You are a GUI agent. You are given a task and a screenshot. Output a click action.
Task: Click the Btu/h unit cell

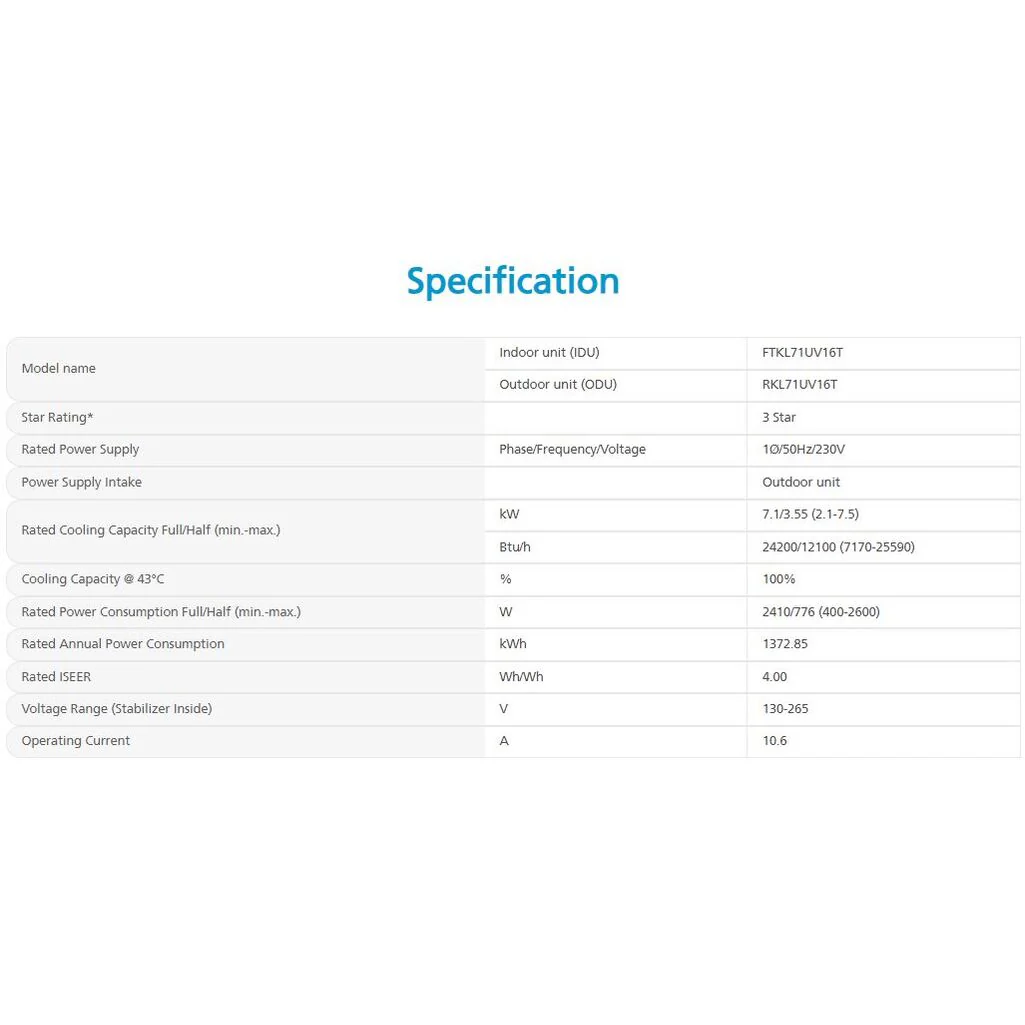[x=515, y=548]
